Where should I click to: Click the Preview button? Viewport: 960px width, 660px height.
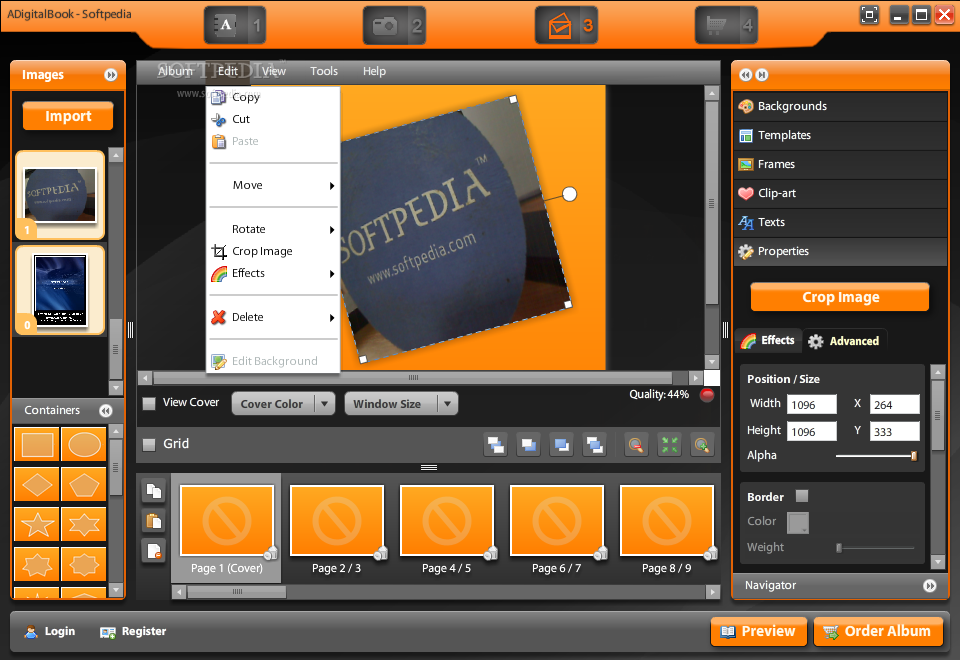[759, 631]
